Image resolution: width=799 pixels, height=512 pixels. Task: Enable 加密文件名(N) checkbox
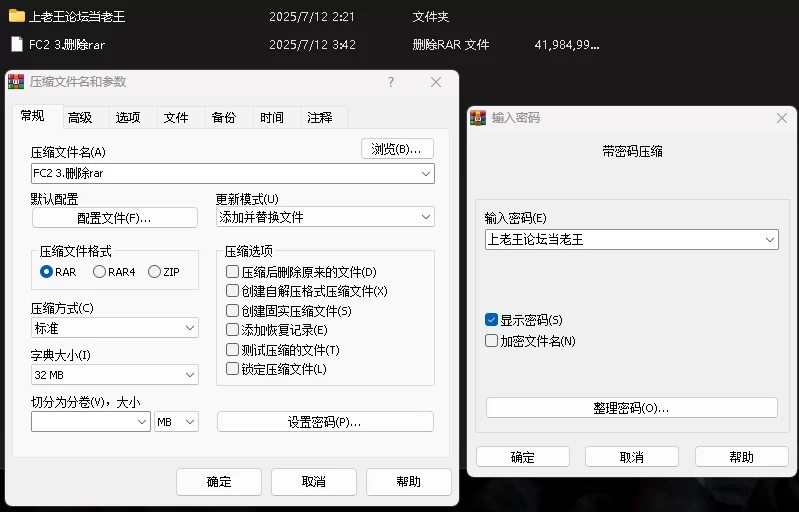coord(491,341)
